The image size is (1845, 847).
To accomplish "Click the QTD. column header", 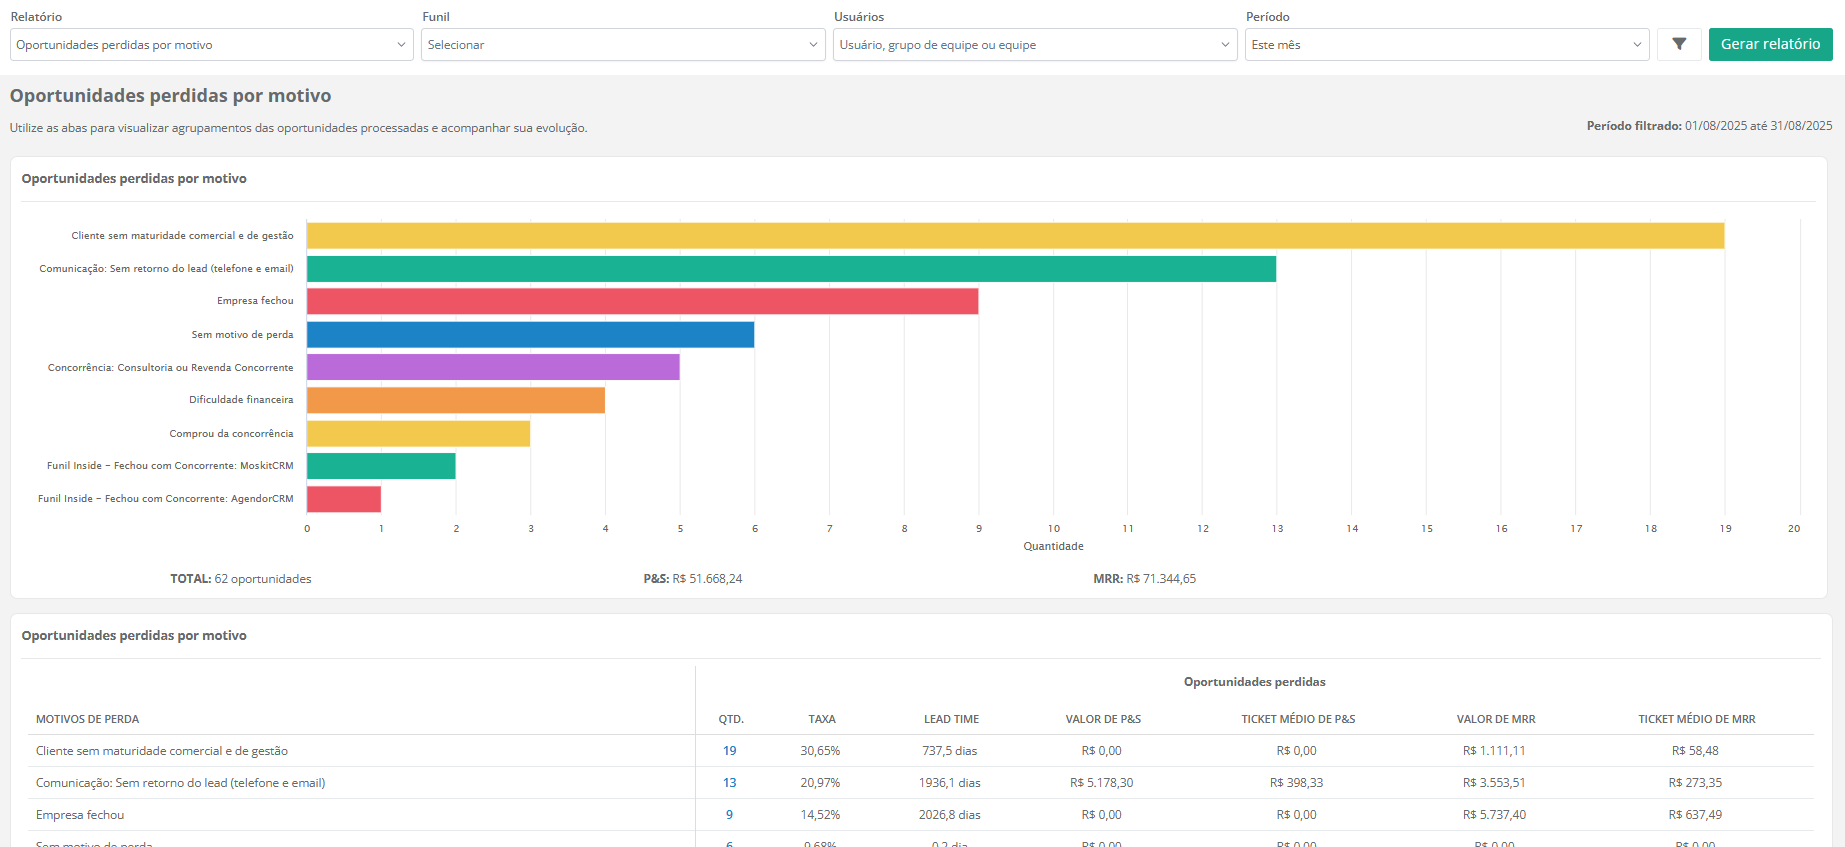I will (x=731, y=719).
